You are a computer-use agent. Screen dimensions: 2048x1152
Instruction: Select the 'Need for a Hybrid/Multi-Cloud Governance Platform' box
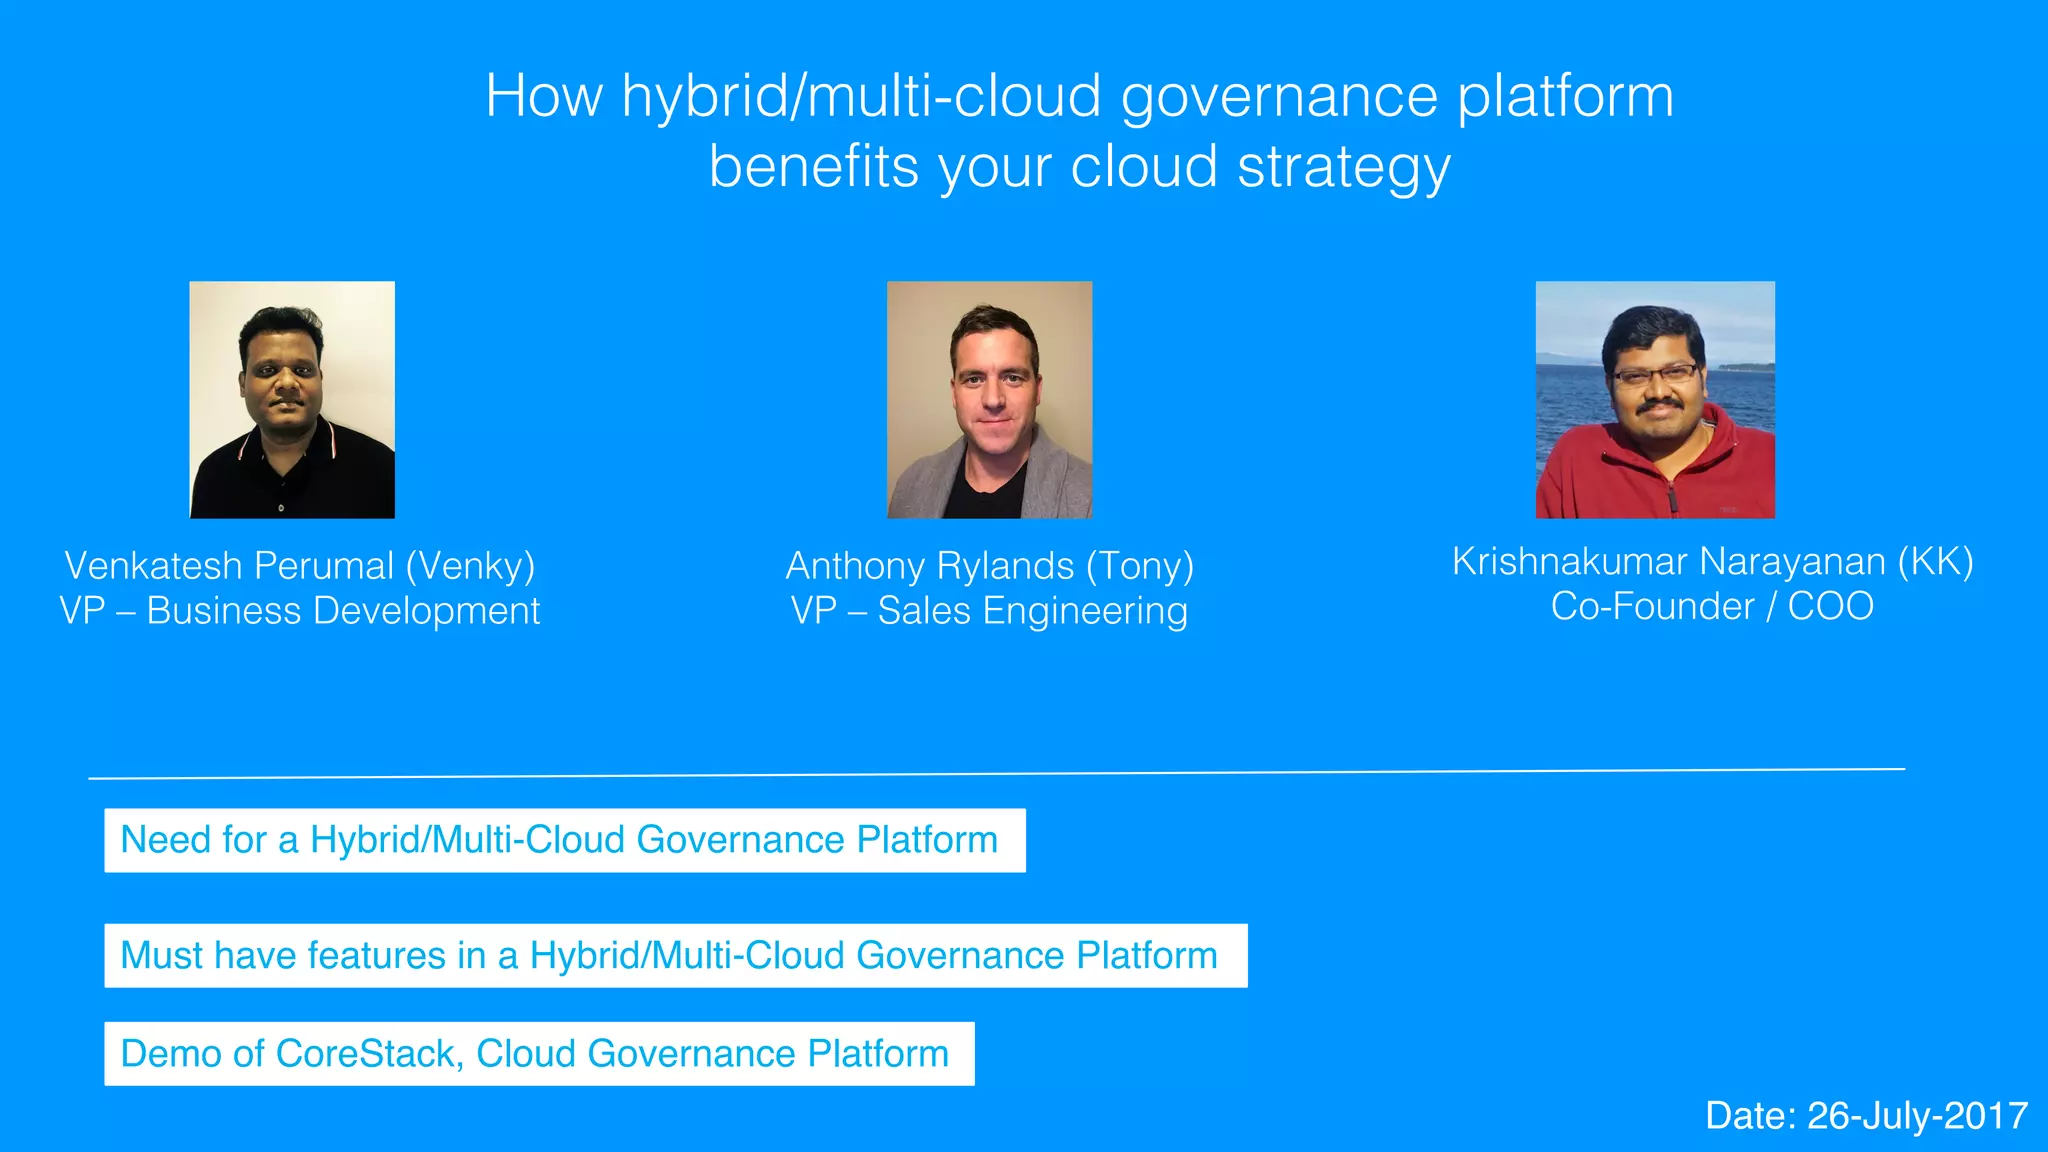pyautogui.click(x=565, y=840)
